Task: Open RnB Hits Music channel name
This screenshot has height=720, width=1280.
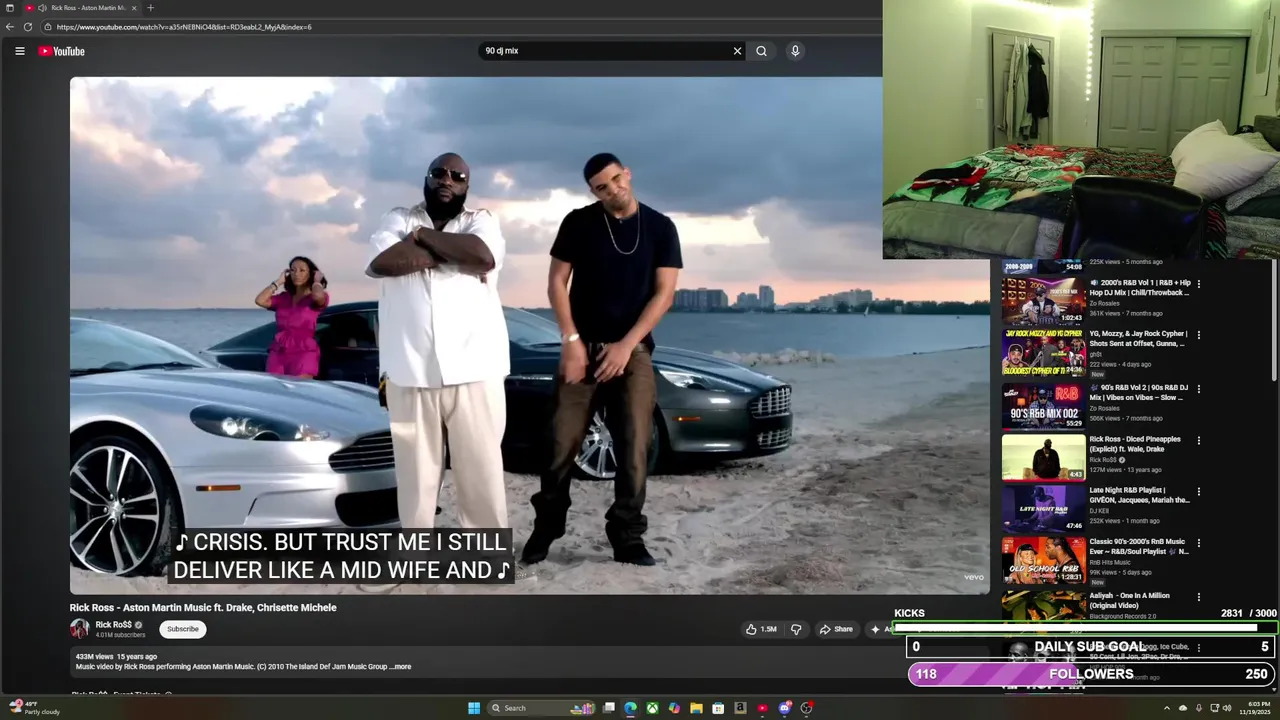Action: click(1111, 562)
